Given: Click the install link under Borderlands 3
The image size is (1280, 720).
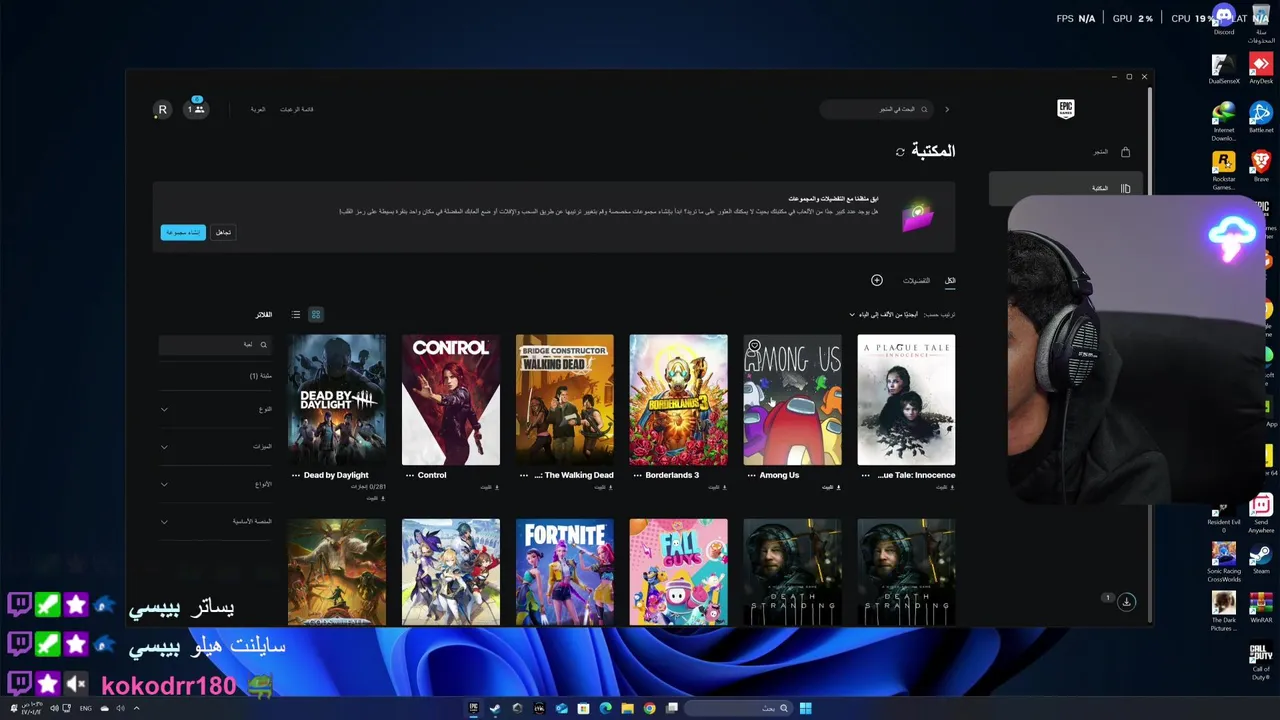Looking at the screenshot, I should tap(717, 487).
